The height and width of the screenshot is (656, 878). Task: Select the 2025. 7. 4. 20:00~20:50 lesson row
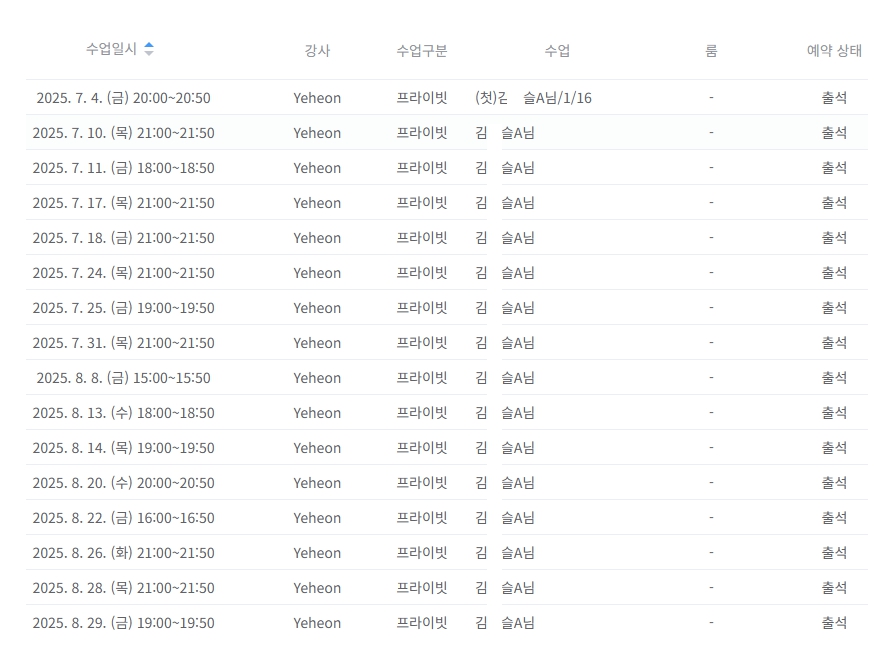[x=123, y=98]
